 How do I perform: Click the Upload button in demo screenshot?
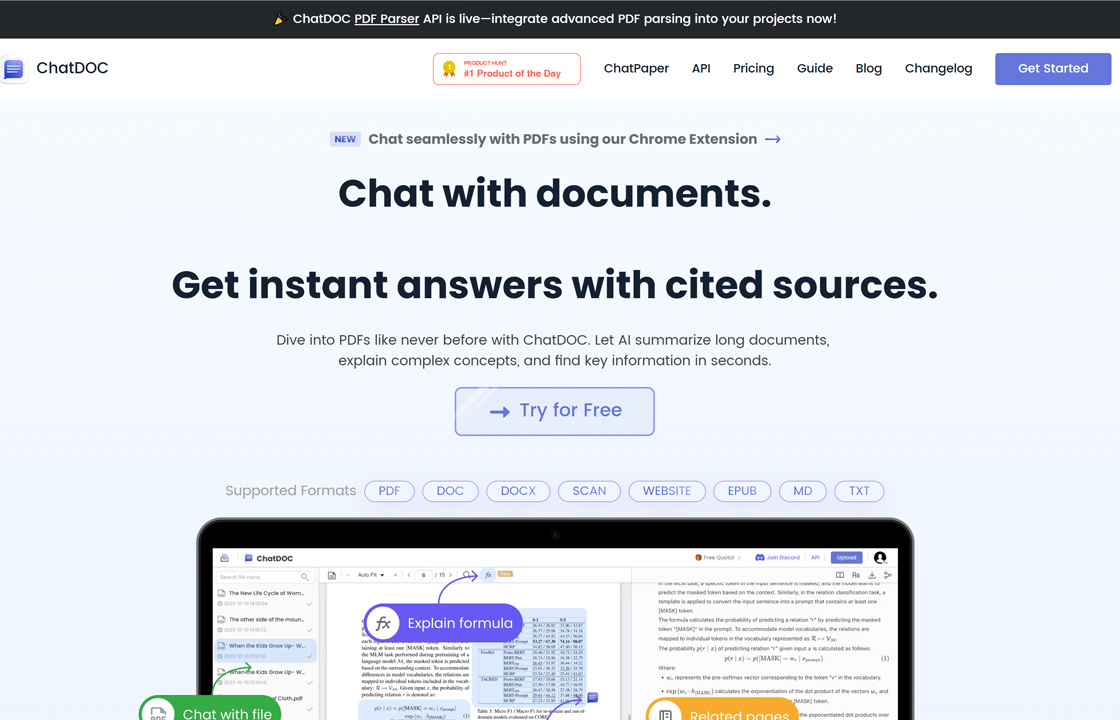coord(846,558)
